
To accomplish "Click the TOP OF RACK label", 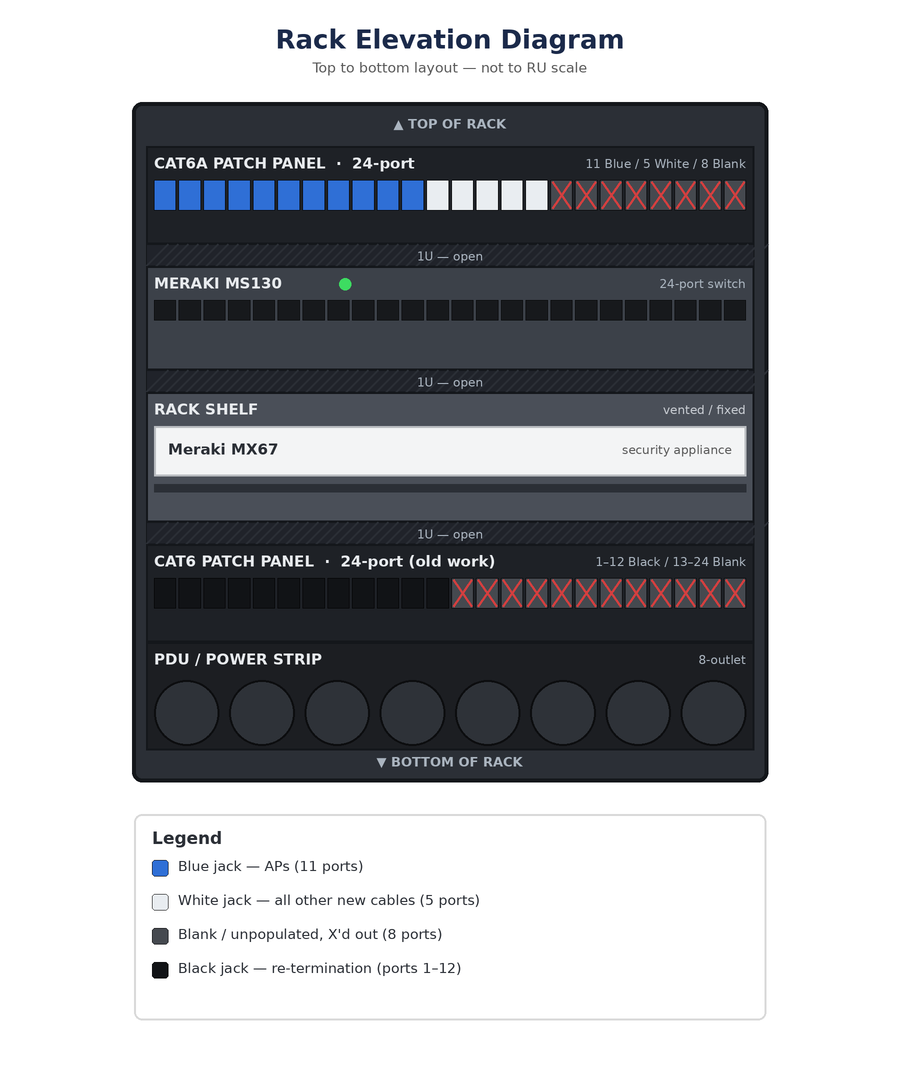I will point(450,125).
